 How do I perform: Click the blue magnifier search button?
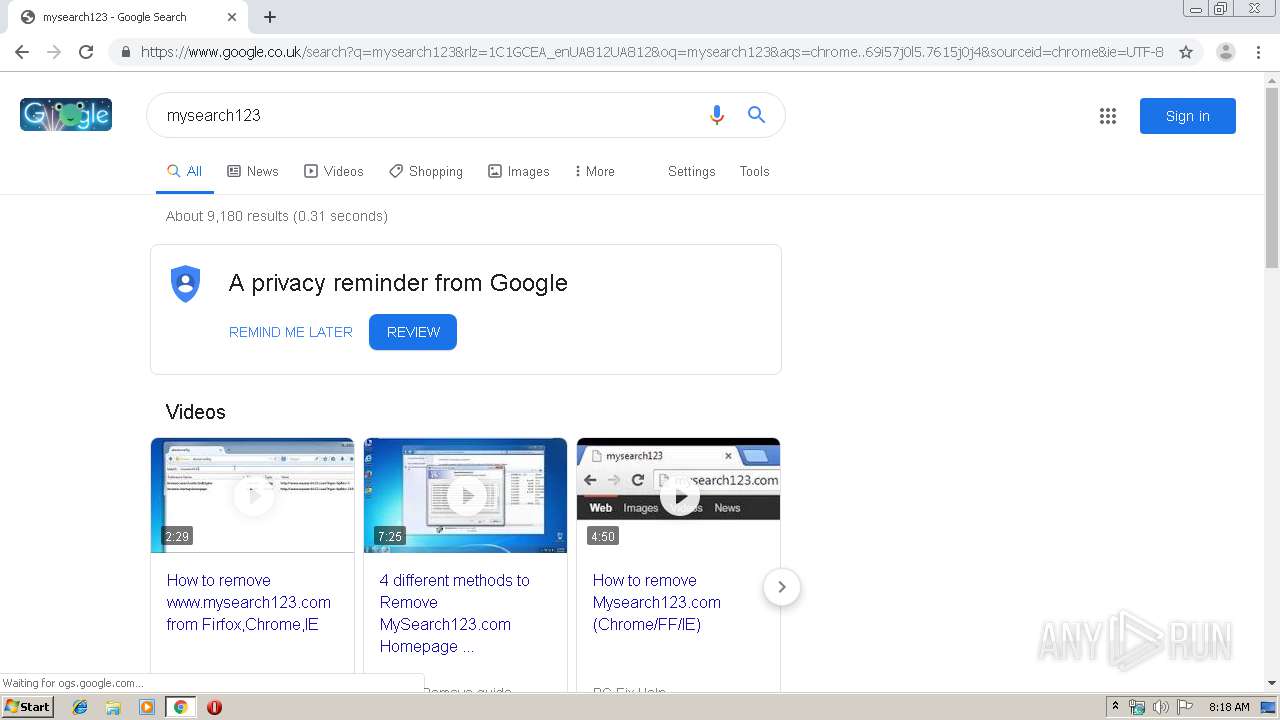757,115
